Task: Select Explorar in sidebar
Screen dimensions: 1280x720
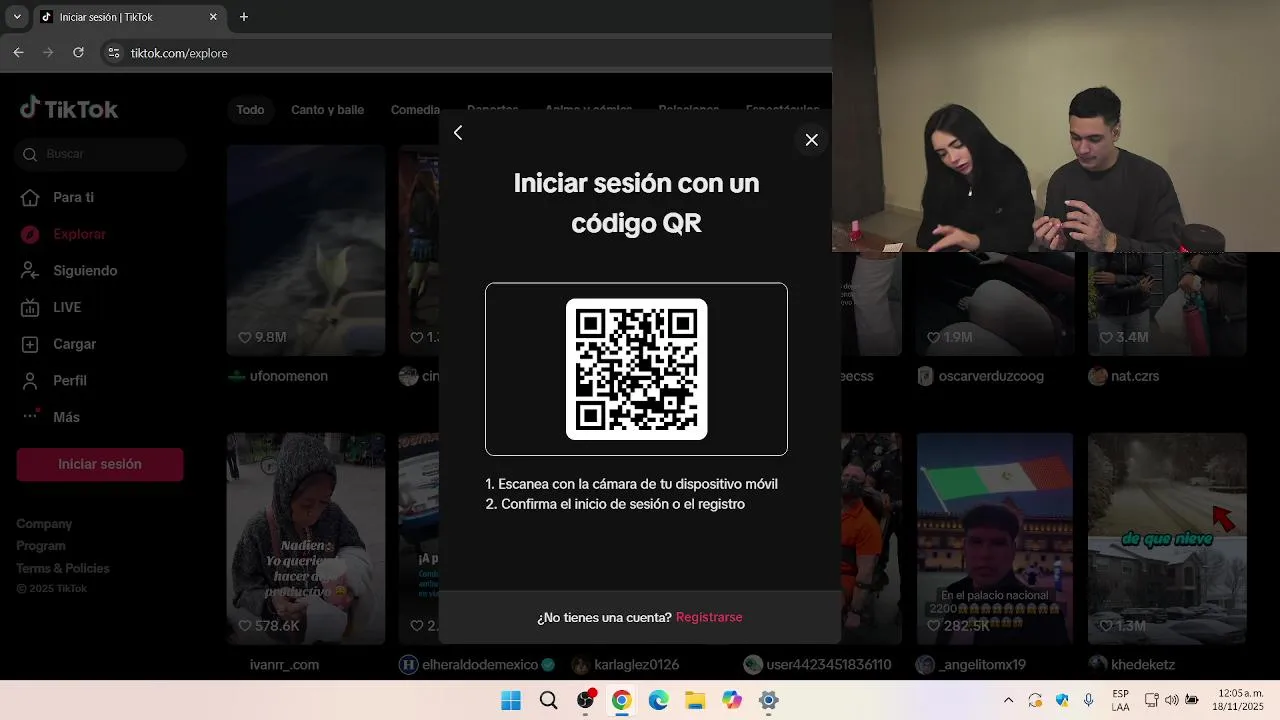Action: 64,234
